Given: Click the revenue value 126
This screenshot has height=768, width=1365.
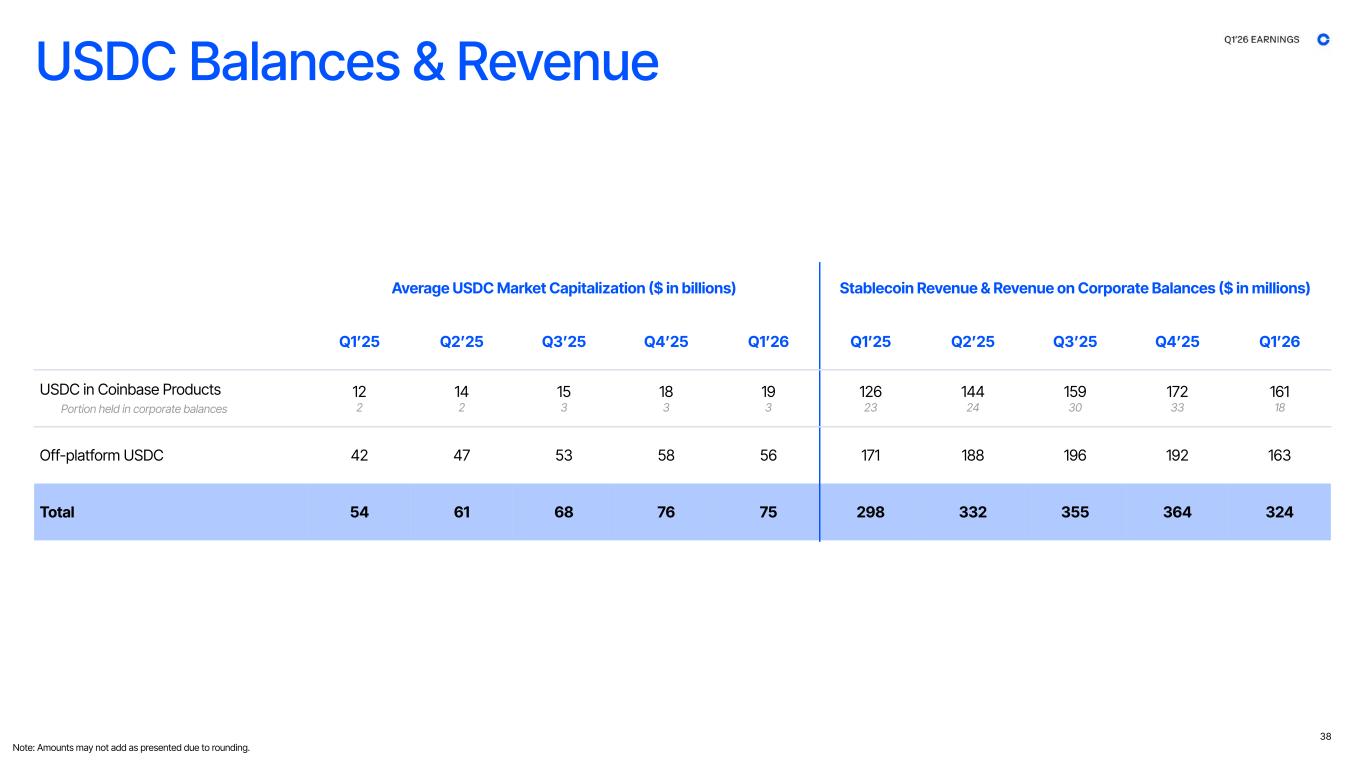Looking at the screenshot, I should pyautogui.click(x=871, y=390).
